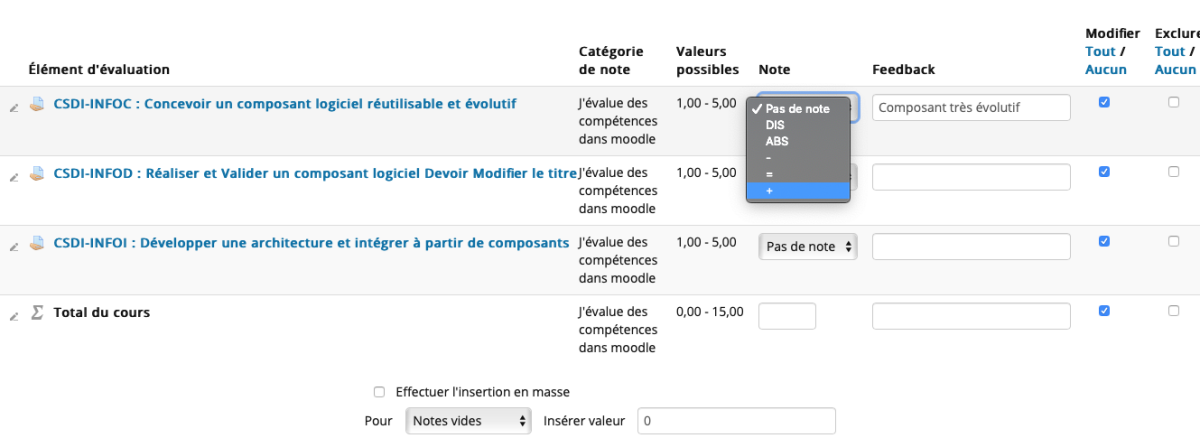1200x438 pixels.
Task: Open the Notes vides dropdown
Action: coord(468,421)
